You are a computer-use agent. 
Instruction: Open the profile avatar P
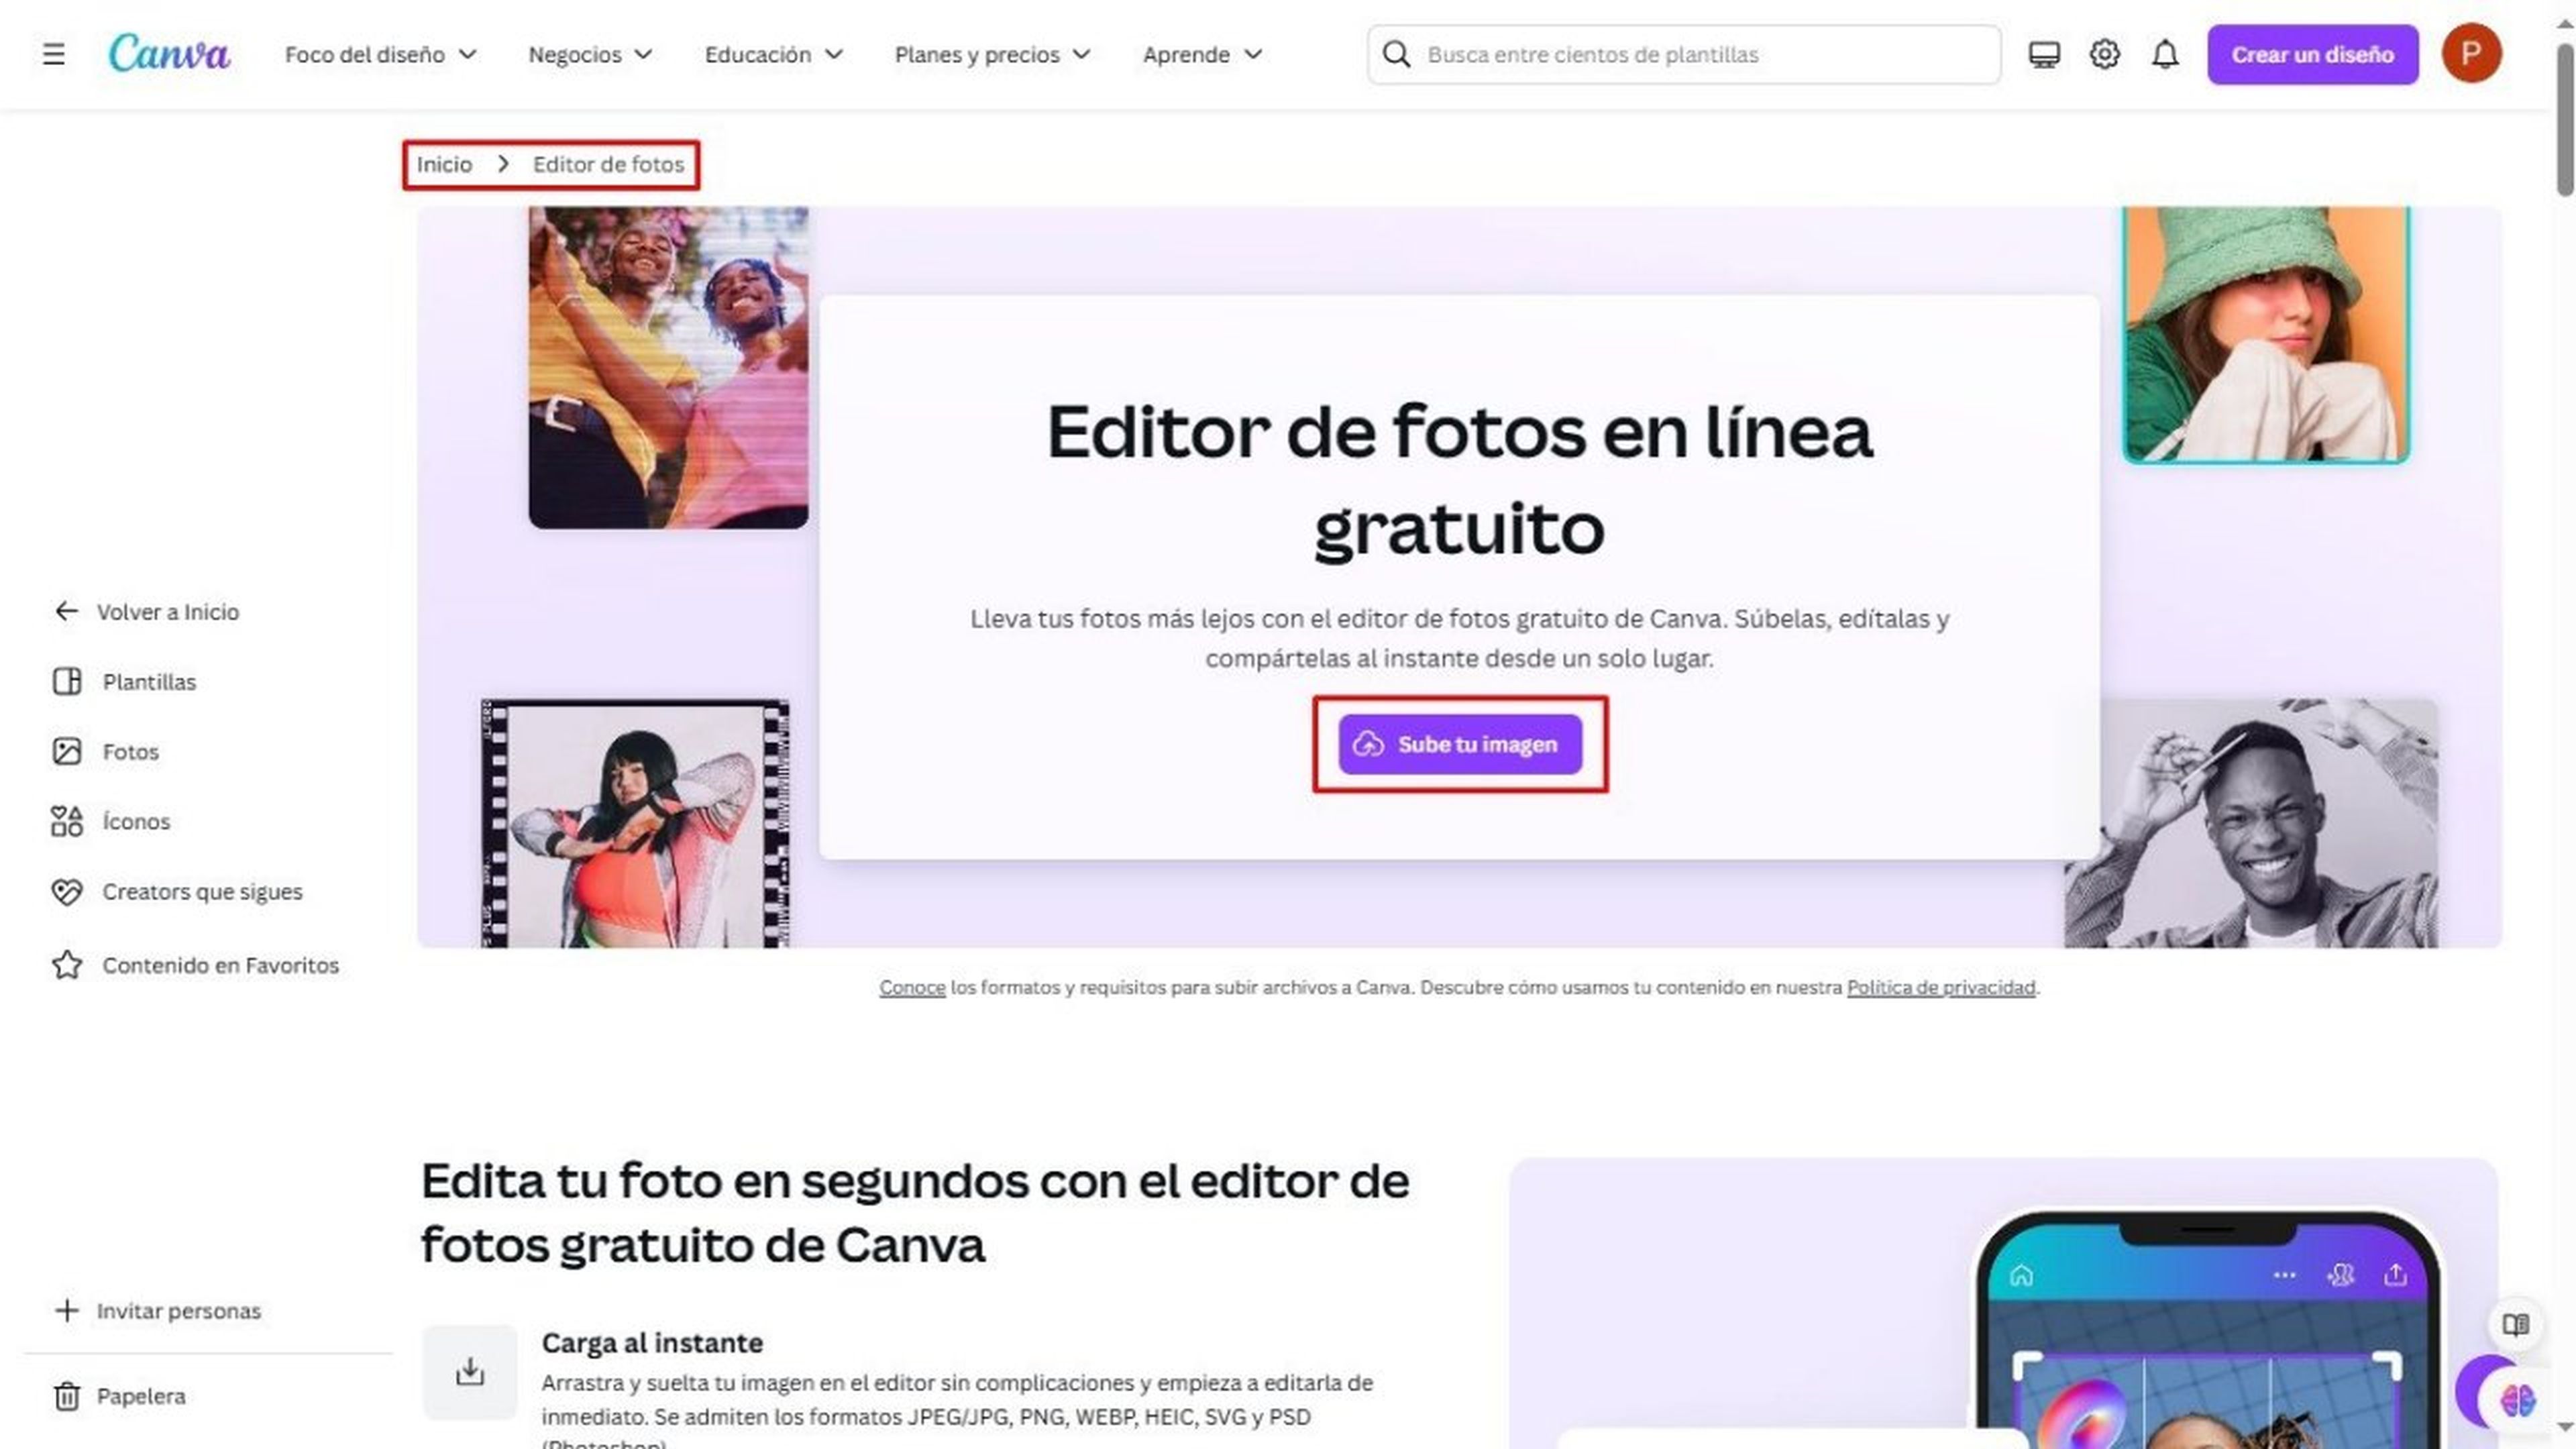click(x=2471, y=54)
